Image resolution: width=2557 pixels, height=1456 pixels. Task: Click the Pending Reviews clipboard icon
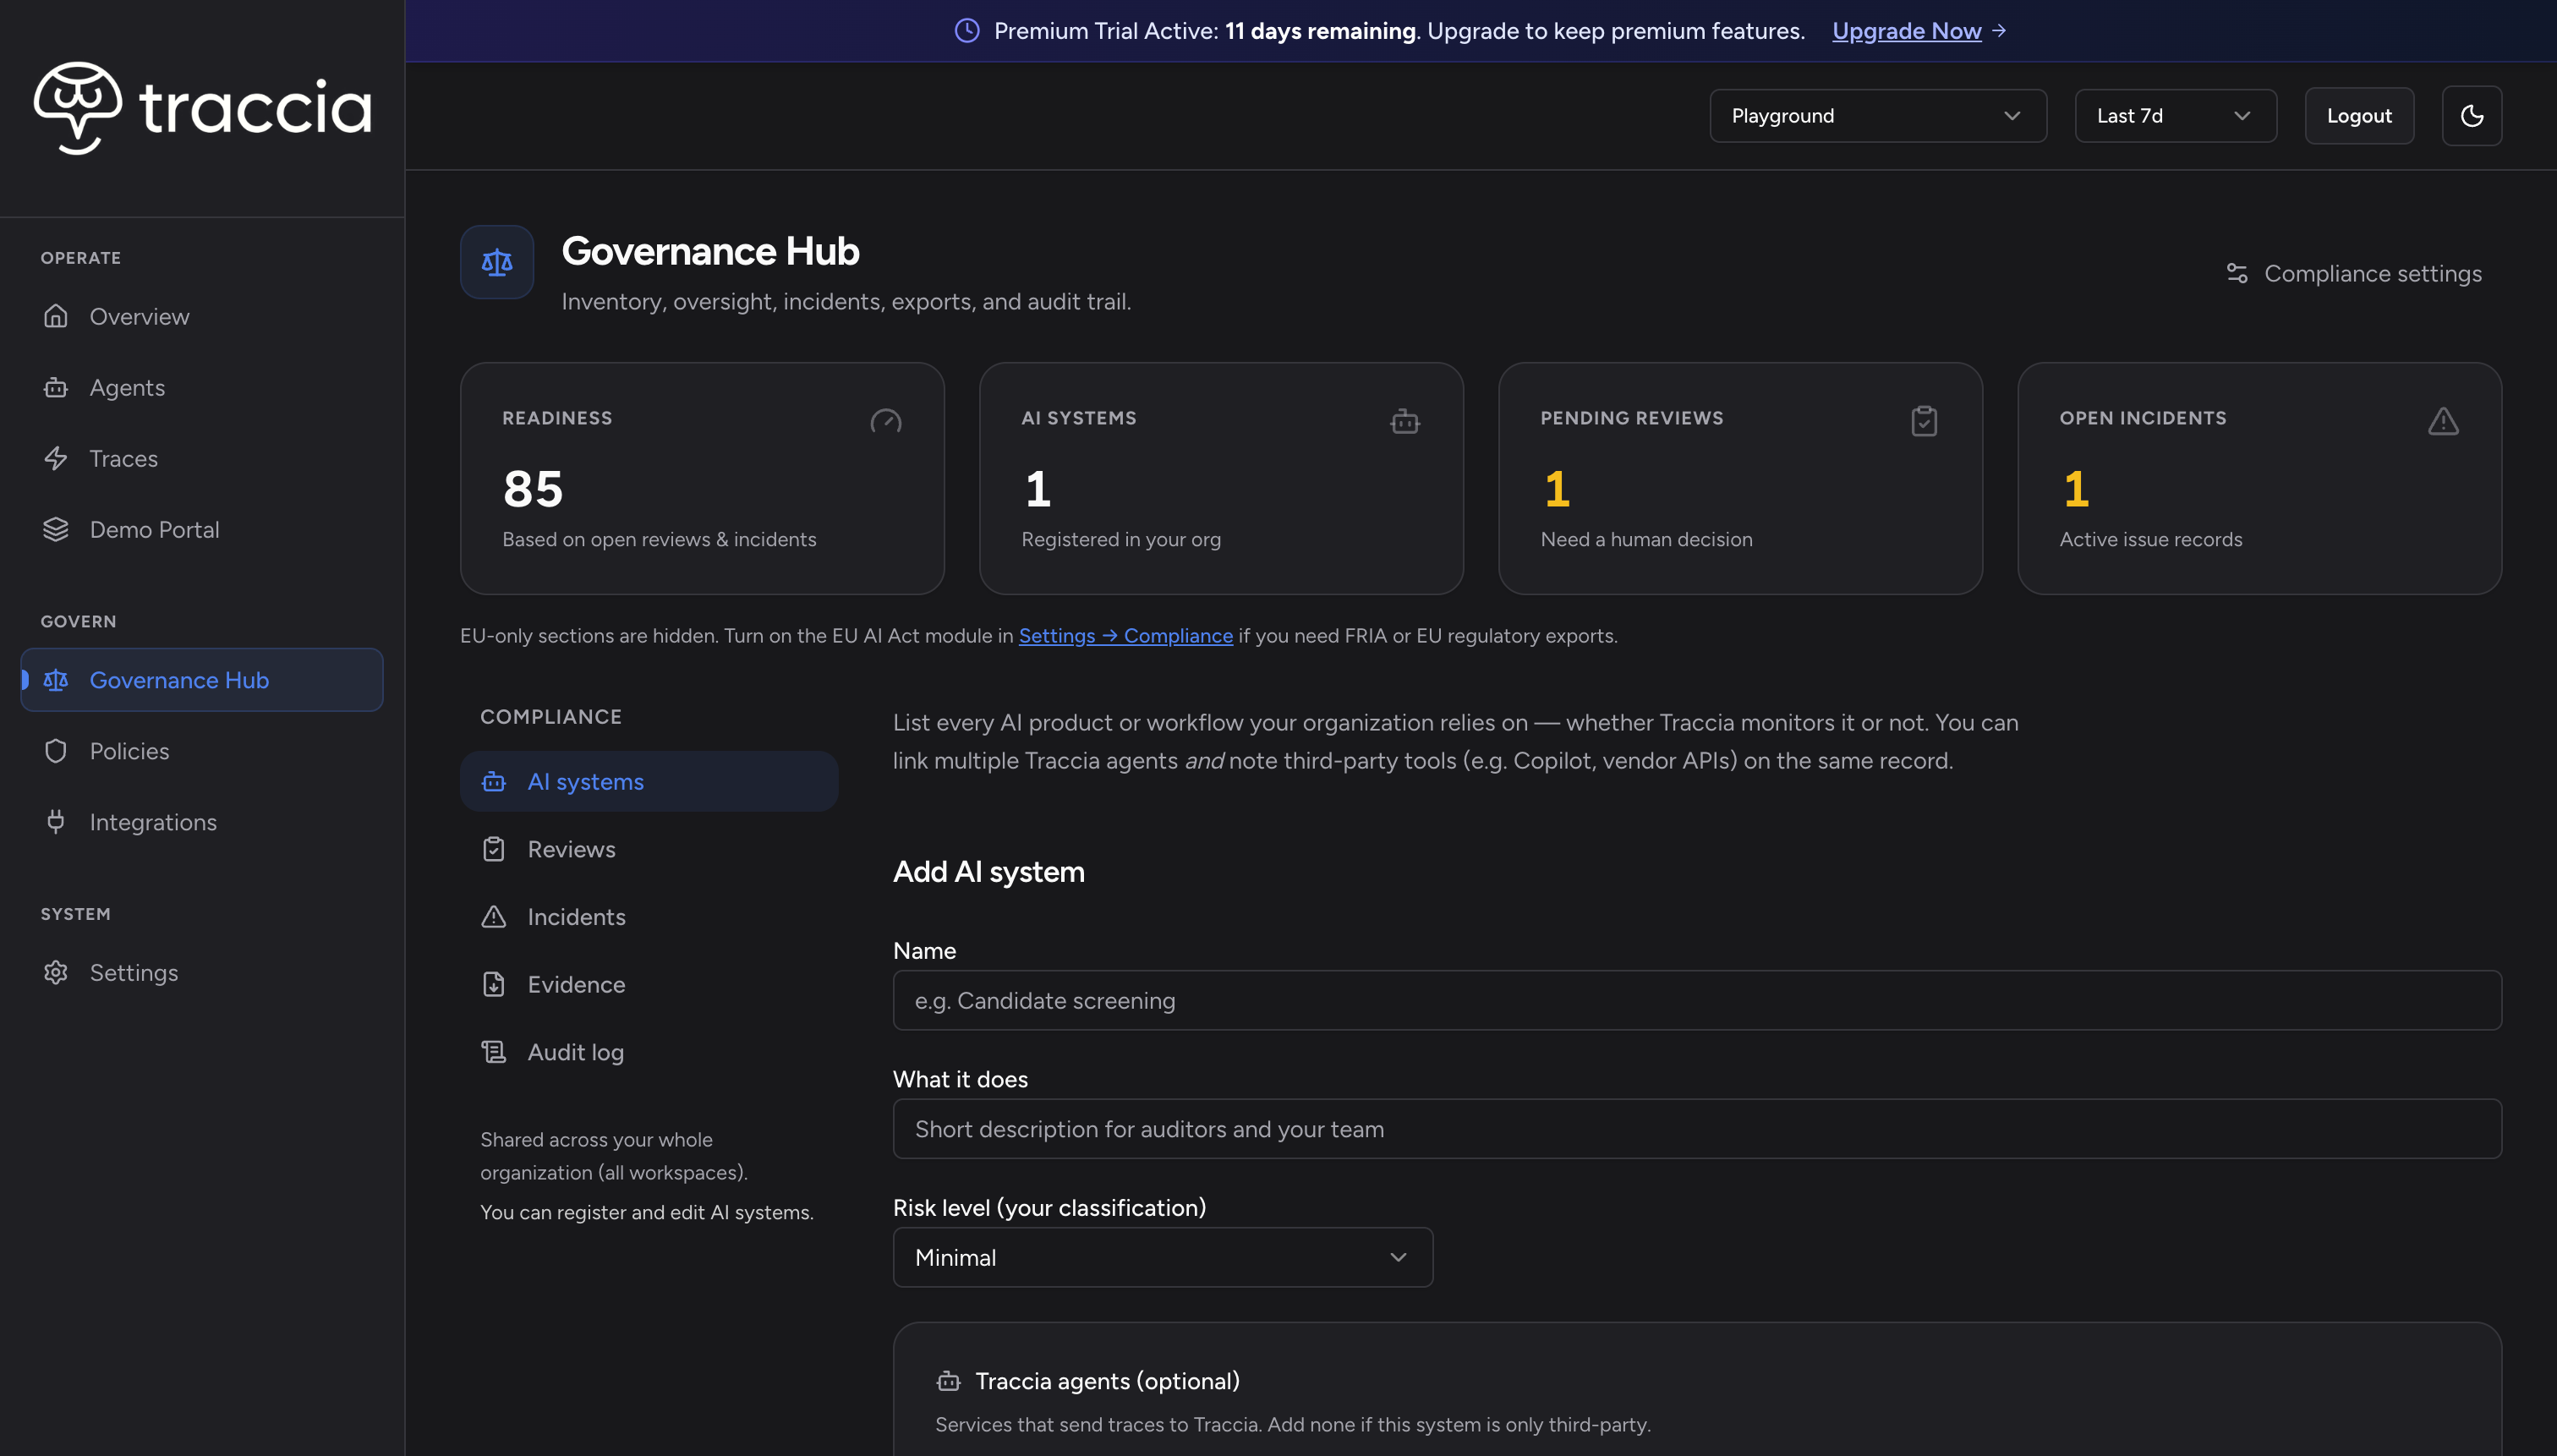[x=1924, y=421]
